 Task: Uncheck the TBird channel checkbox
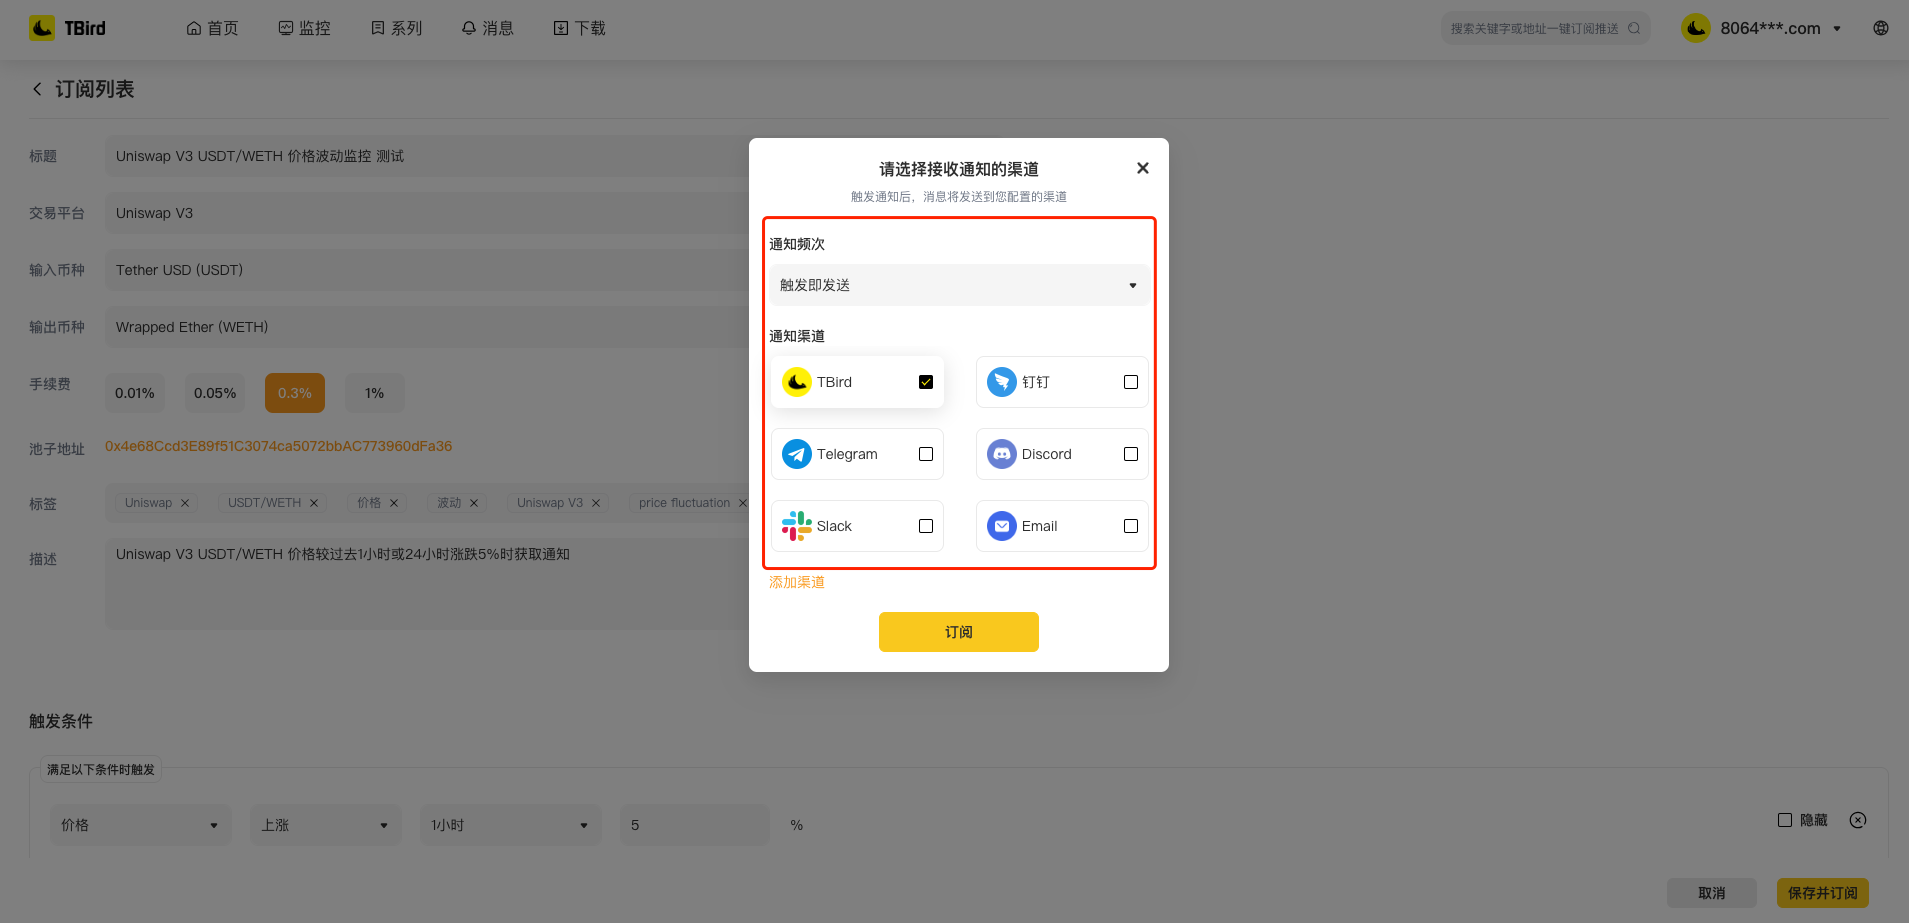tap(926, 382)
